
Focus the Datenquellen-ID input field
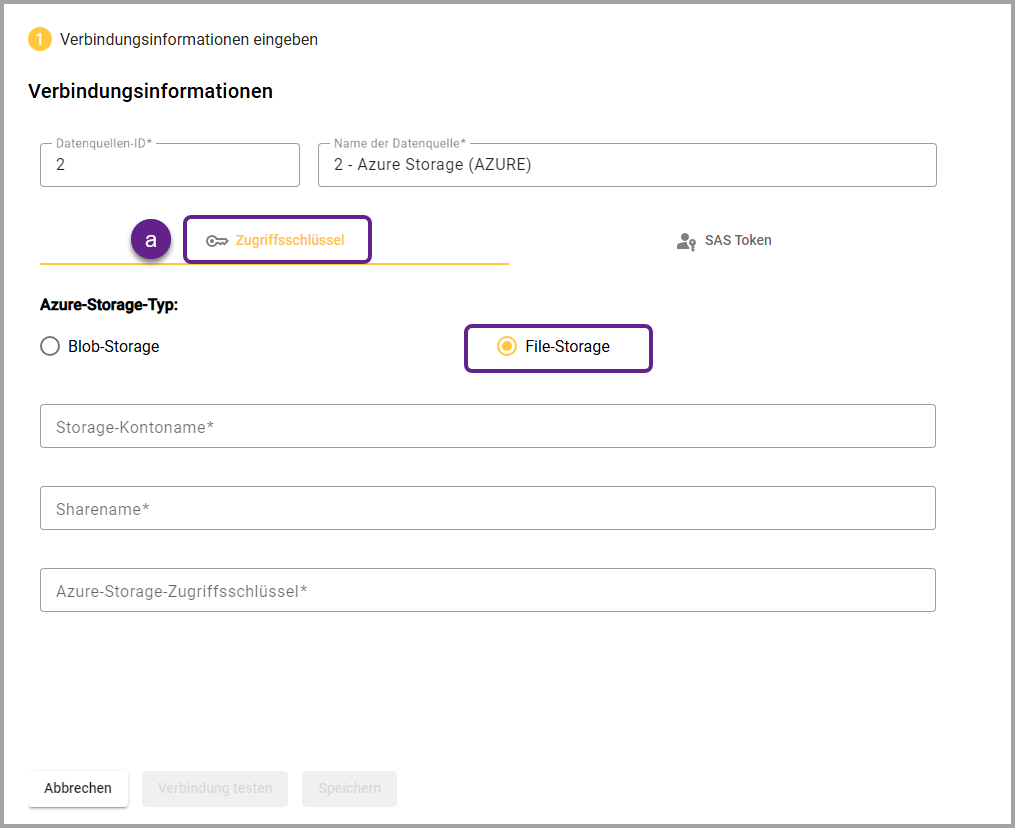click(x=169, y=166)
